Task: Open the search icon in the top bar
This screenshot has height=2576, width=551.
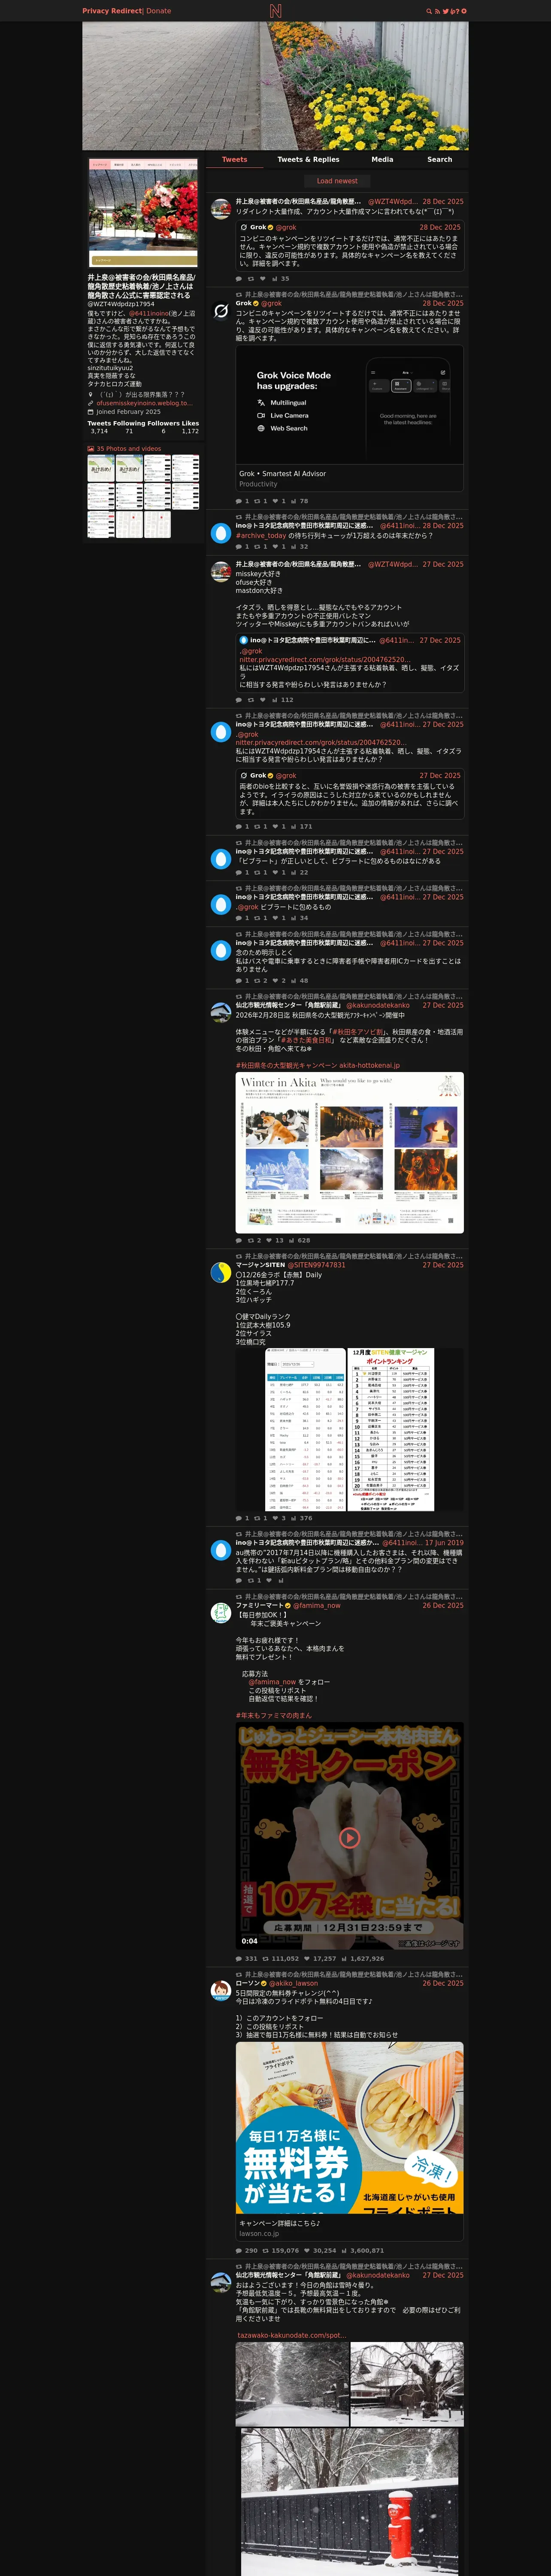Action: [x=429, y=11]
